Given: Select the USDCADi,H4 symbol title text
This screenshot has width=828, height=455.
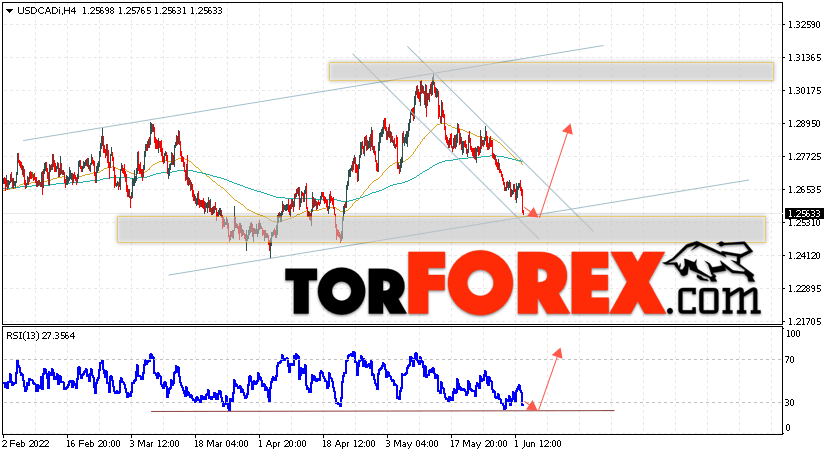Looking at the screenshot, I should click(x=46, y=11).
